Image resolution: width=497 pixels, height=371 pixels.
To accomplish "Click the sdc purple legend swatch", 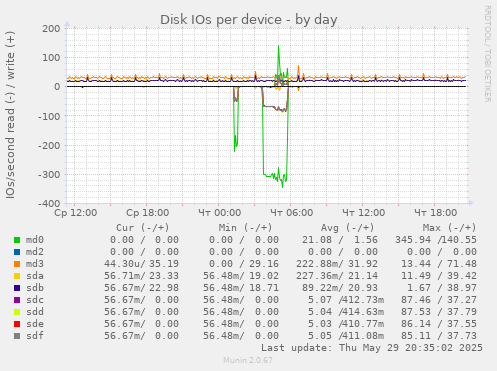I will (17, 300).
